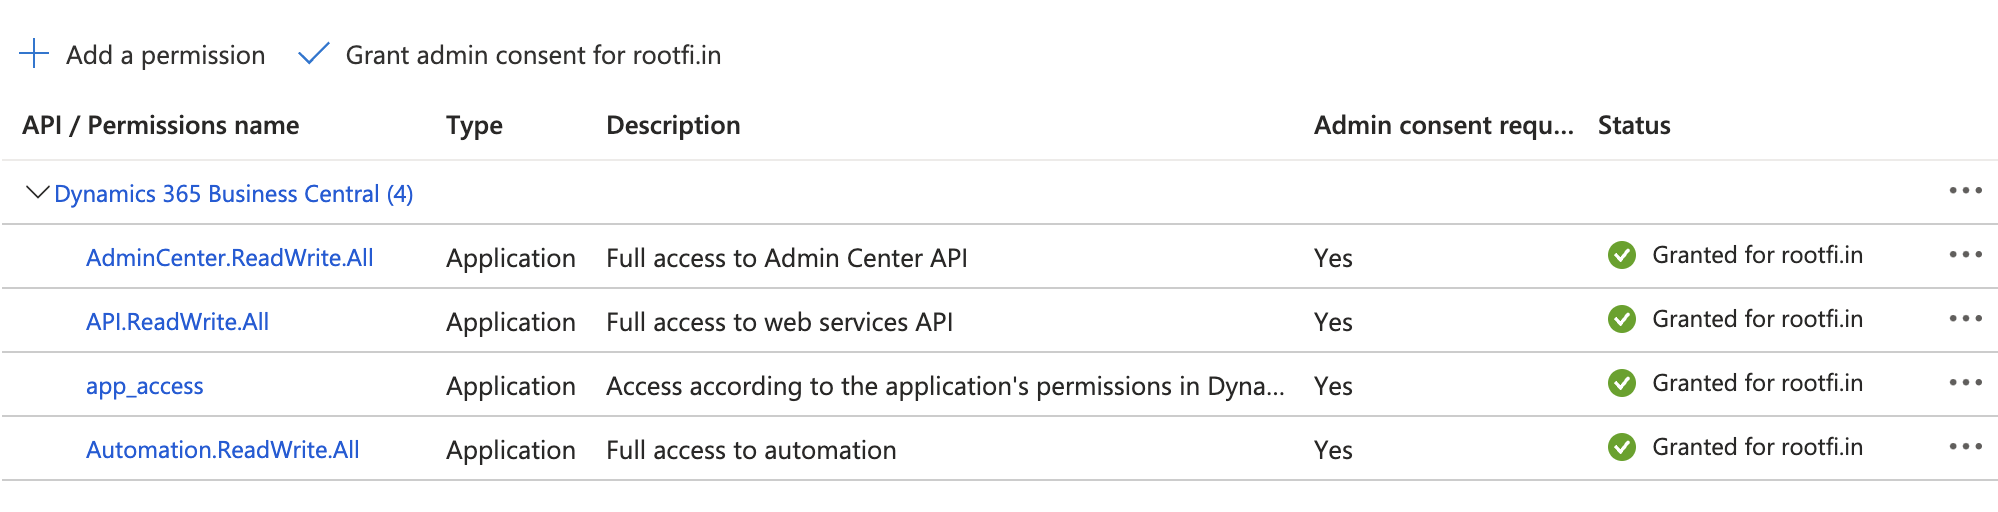Open Dynamics 365 Business Central (4) link
1998x512 pixels.
234,194
